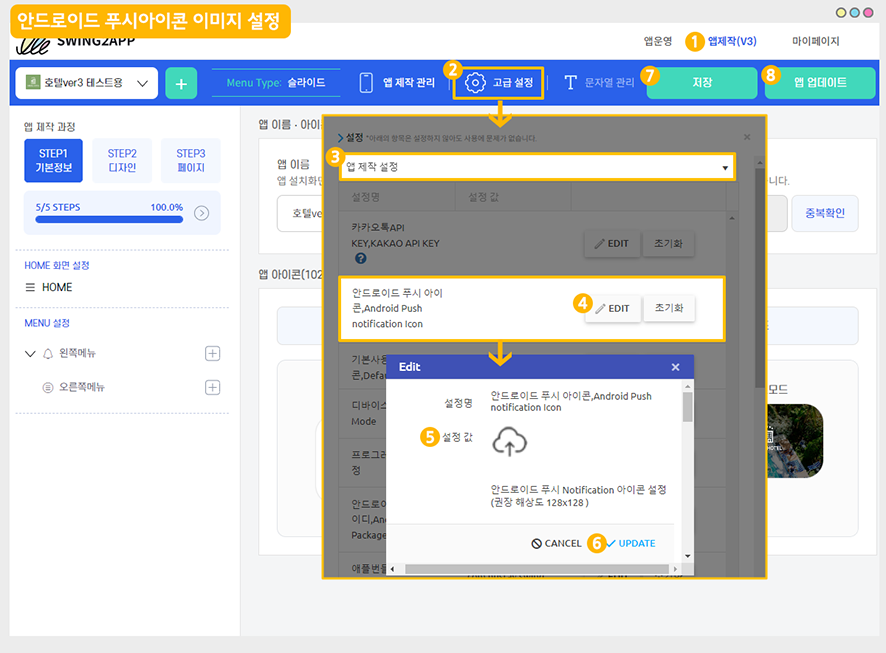Add item with plus next to 오른쪽메뉴
Screen dimensions: 886x653
point(212,387)
